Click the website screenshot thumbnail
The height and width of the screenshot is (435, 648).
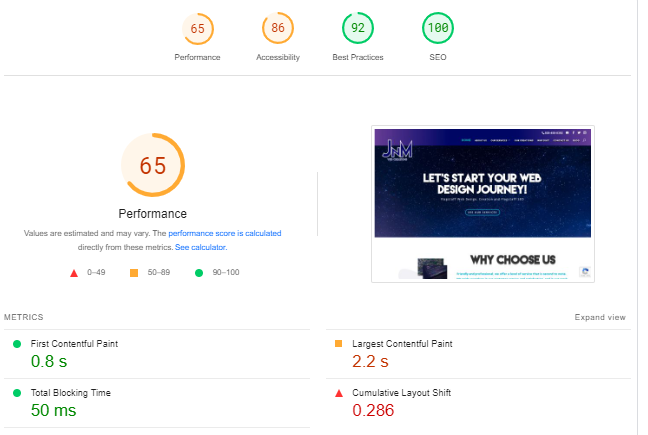click(483, 203)
